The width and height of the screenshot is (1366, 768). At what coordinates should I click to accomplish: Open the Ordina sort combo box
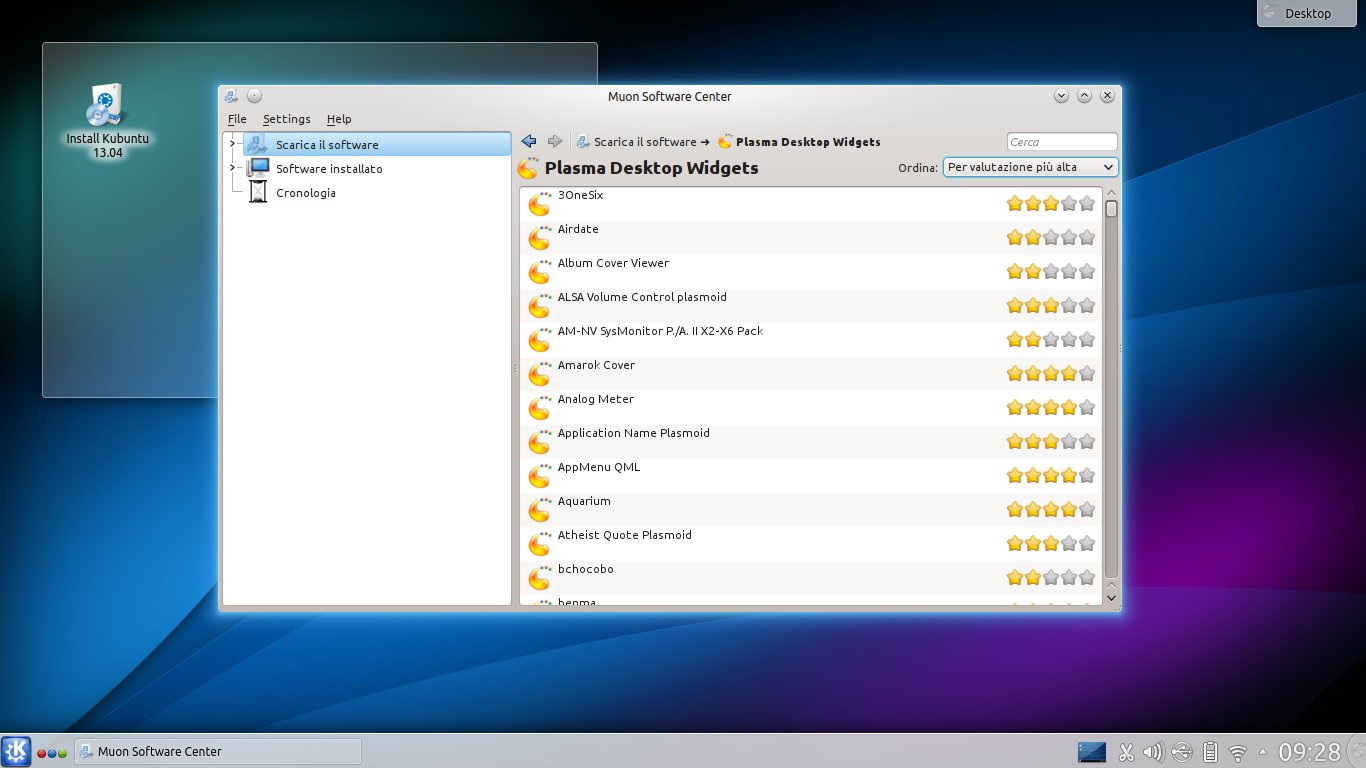tap(1030, 167)
